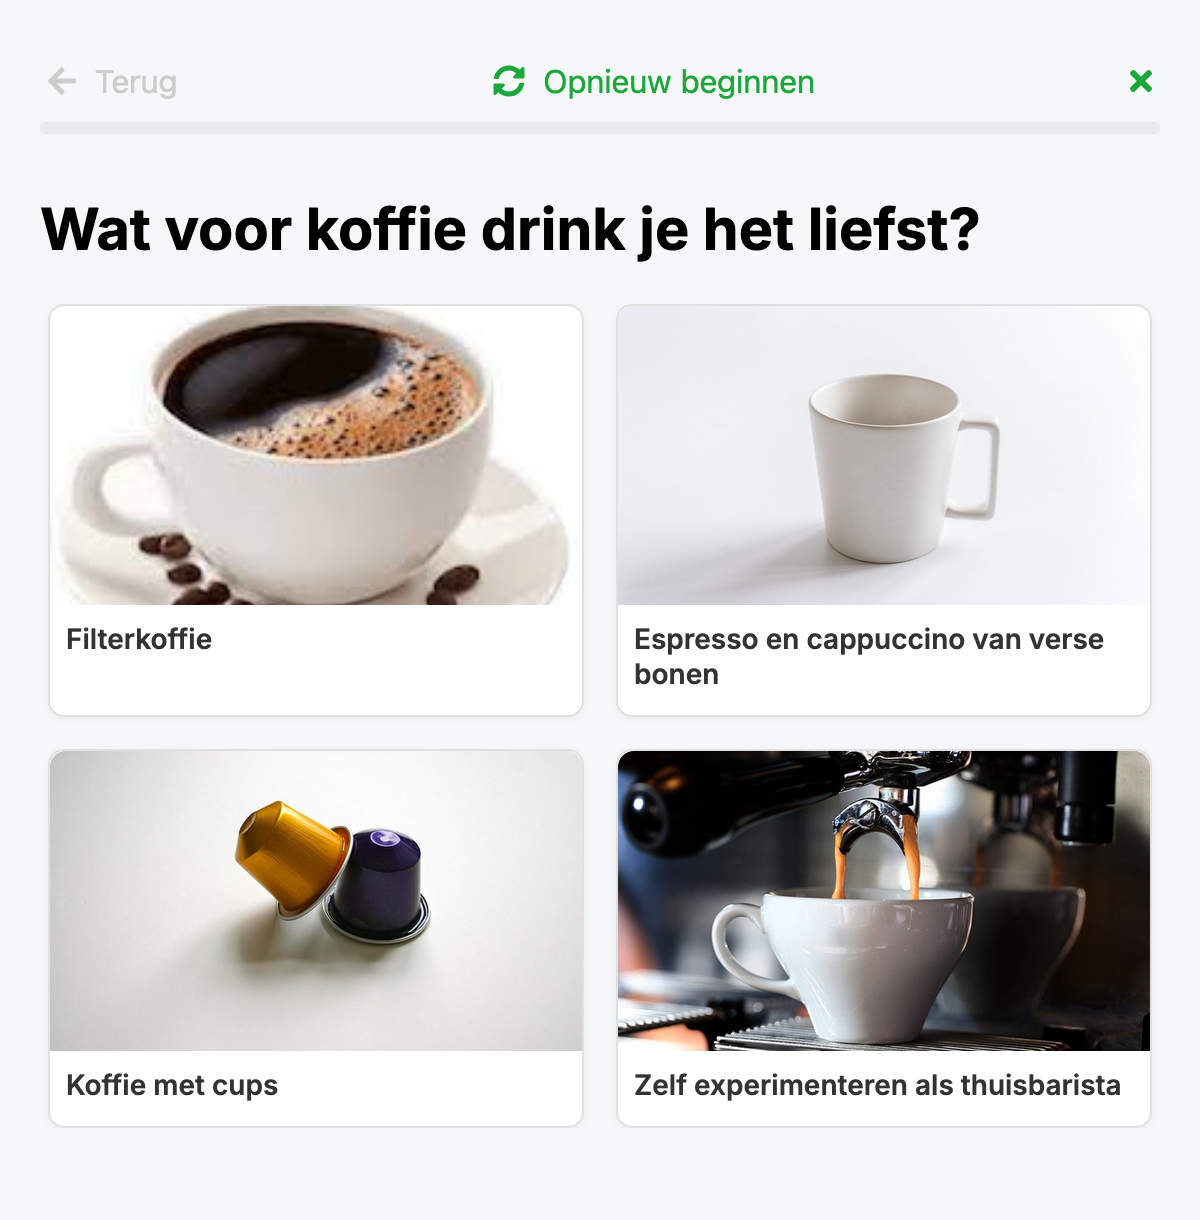Select the coffee capsules photo

click(x=316, y=901)
